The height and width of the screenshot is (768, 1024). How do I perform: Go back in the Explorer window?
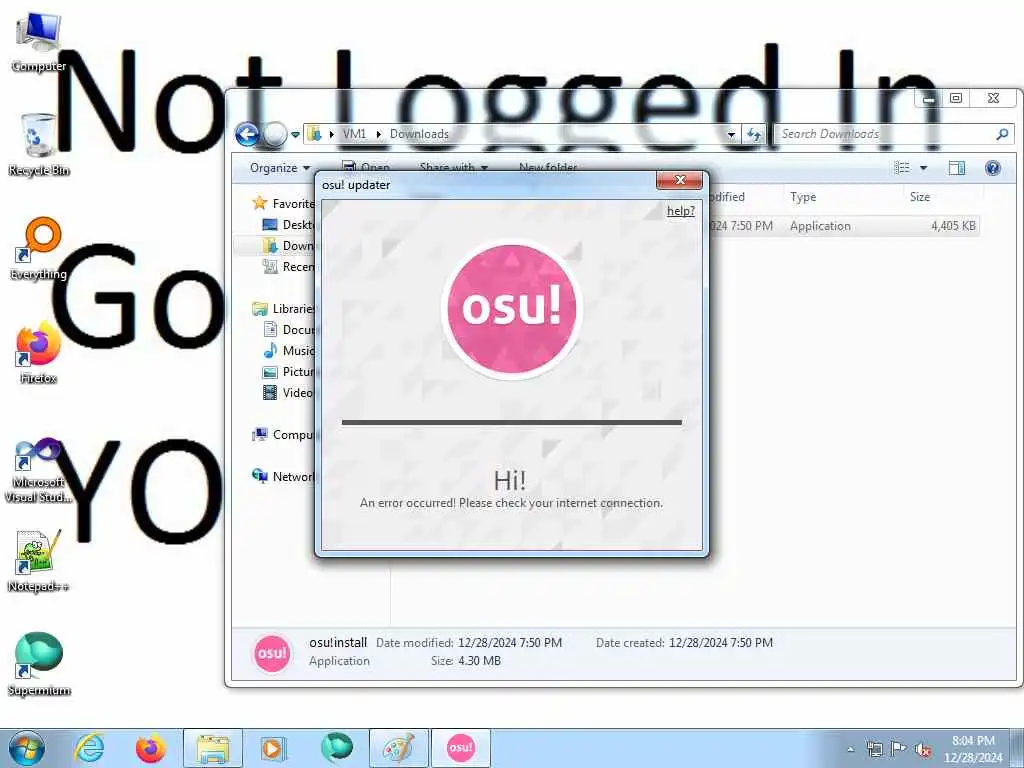248,135
